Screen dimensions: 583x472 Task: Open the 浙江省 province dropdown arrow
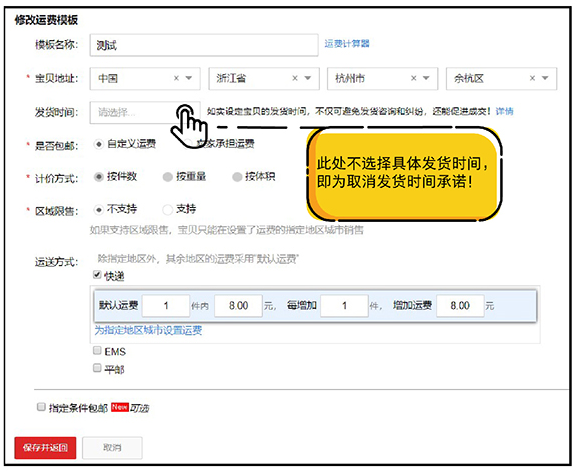(308, 78)
